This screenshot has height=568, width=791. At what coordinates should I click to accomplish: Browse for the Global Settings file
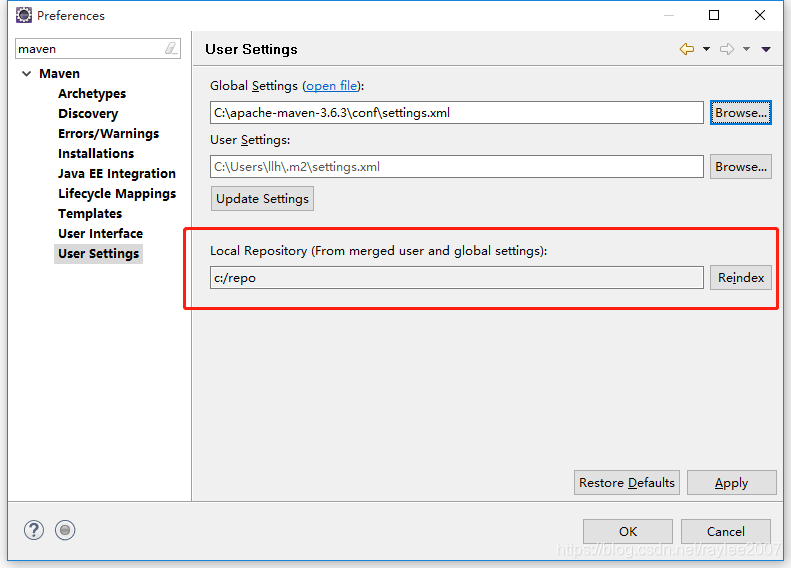741,112
